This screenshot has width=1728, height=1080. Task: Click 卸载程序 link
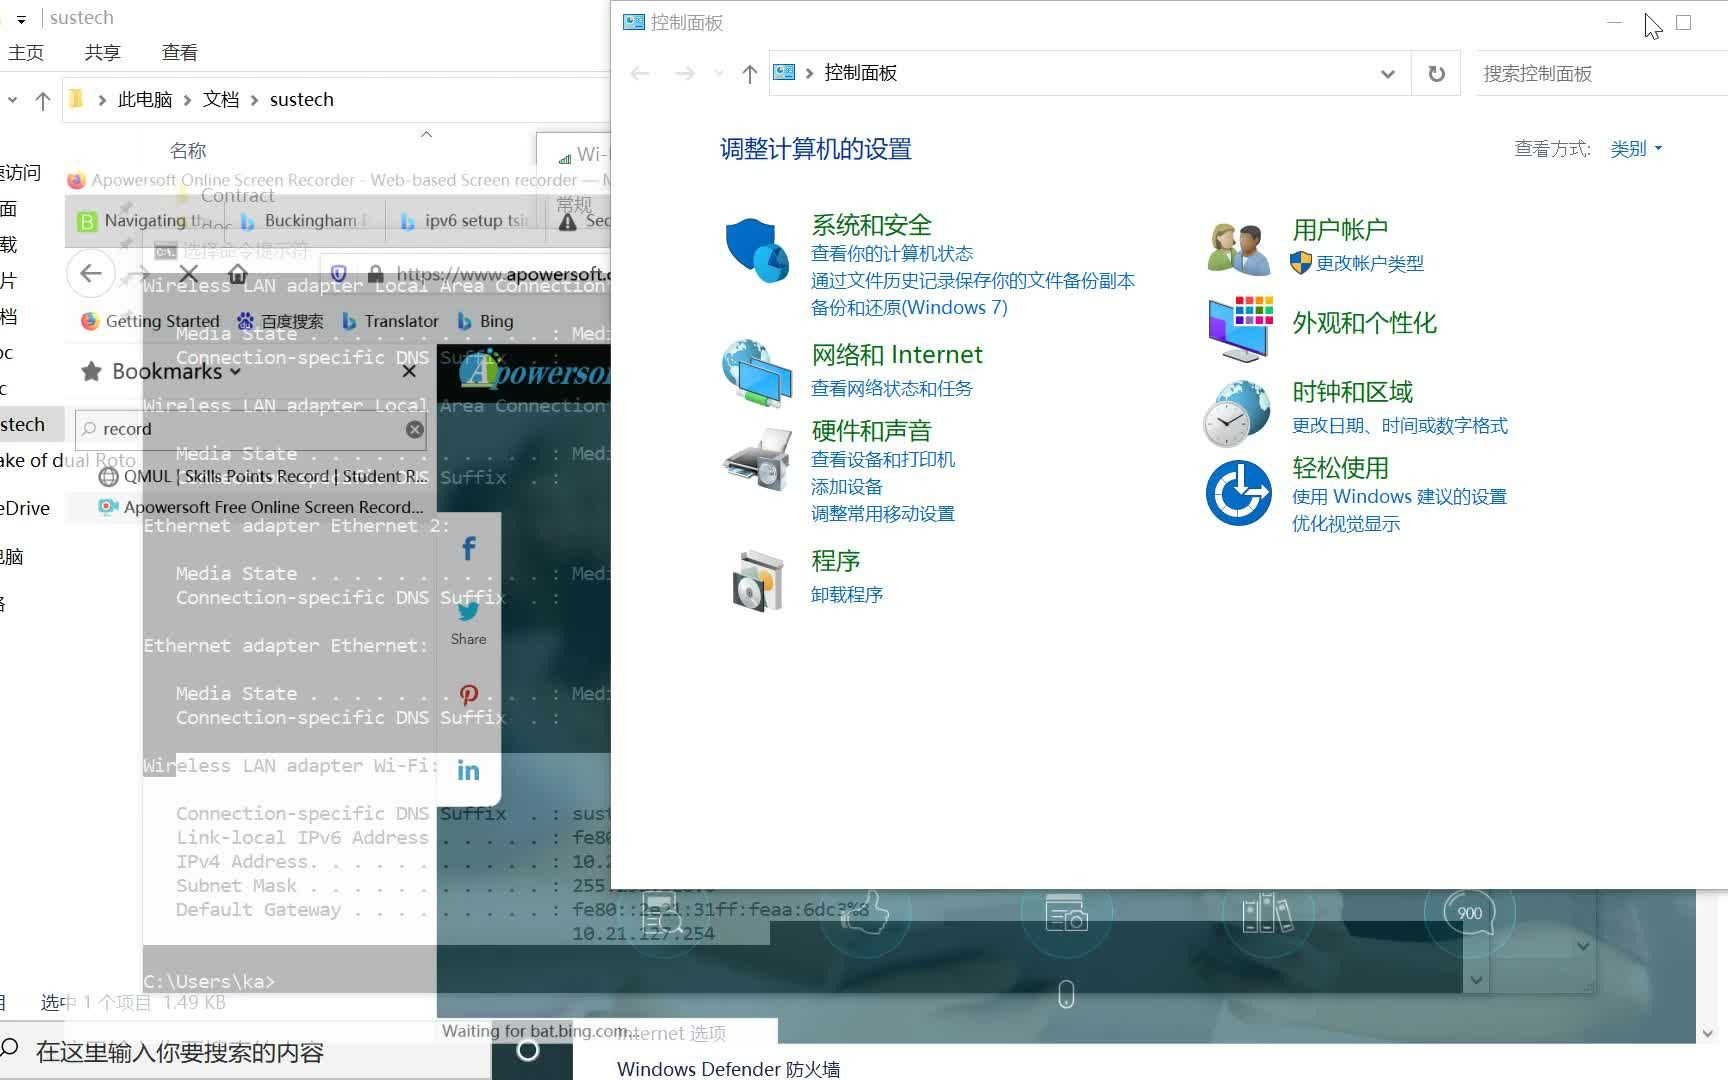[x=846, y=594]
